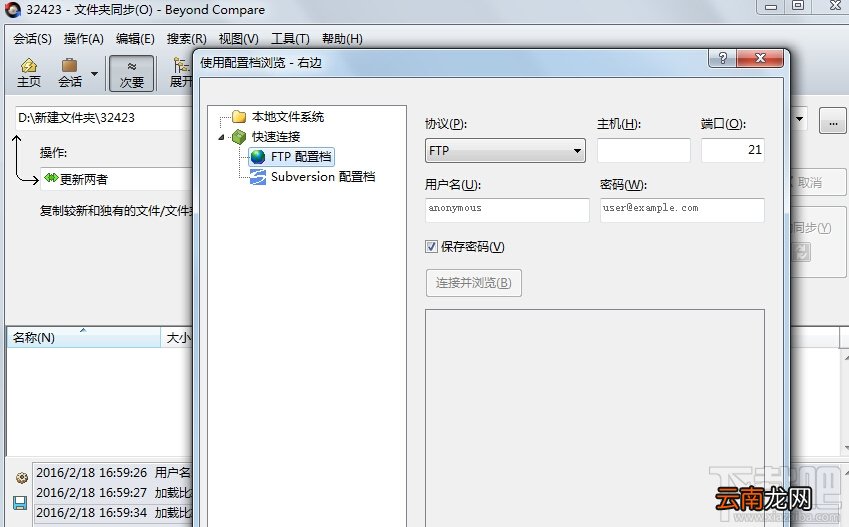
Task: Select log entry 2016/2/18 16:59:26
Action: [113, 473]
